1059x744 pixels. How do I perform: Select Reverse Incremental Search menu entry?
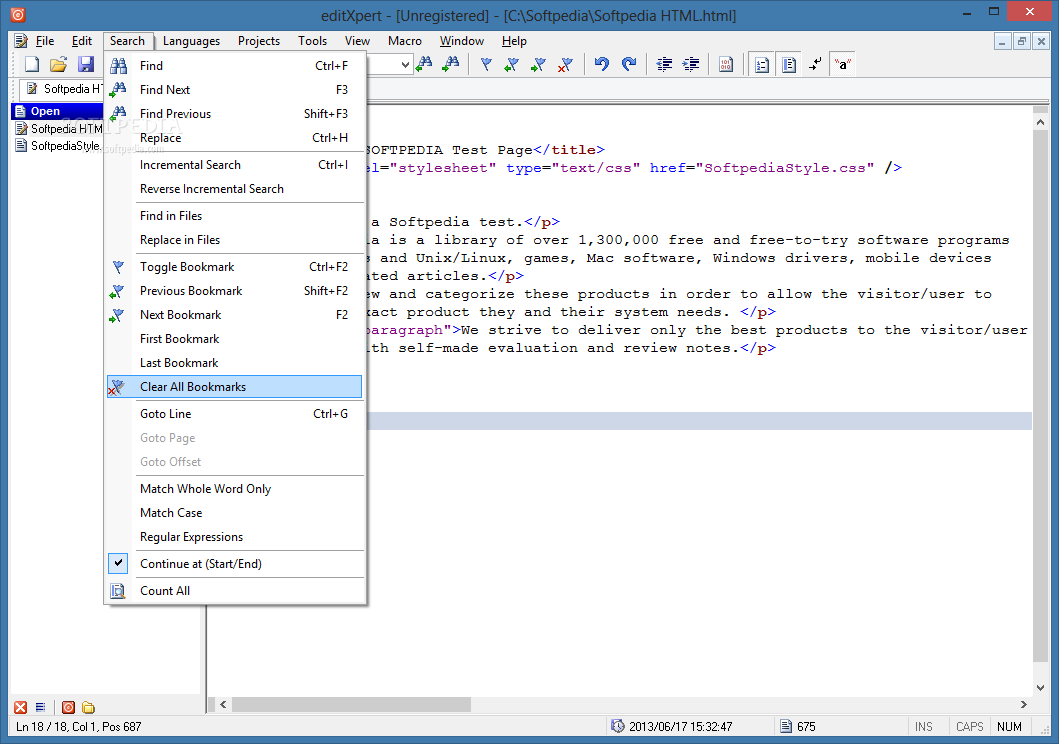[x=236, y=189]
